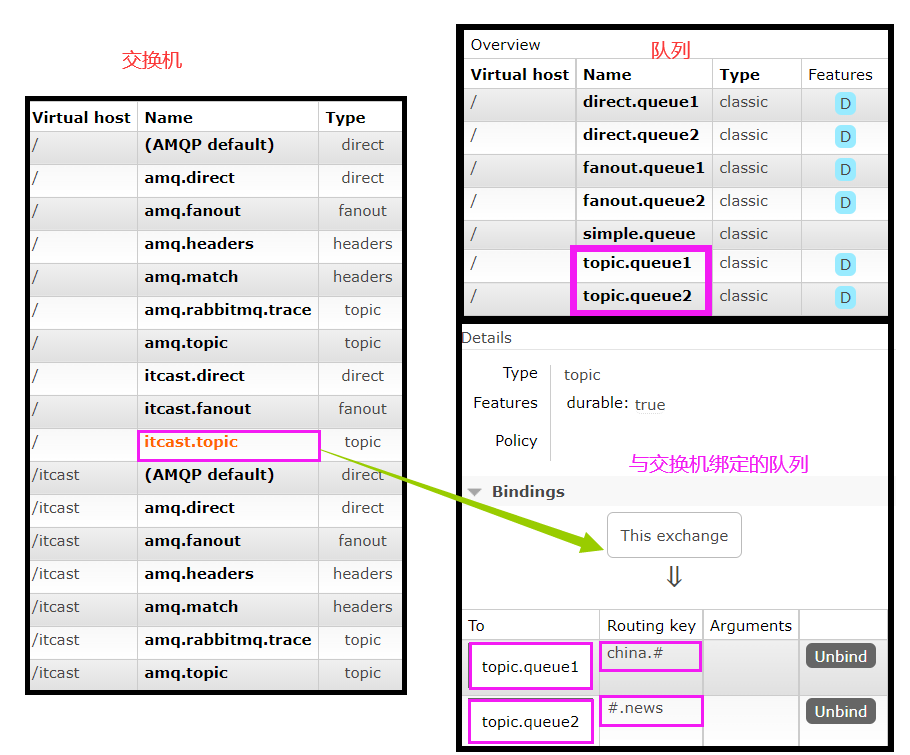Image resolution: width=910 pixels, height=755 pixels.
Task: Open the direct.queue1 queue
Action: click(x=641, y=102)
